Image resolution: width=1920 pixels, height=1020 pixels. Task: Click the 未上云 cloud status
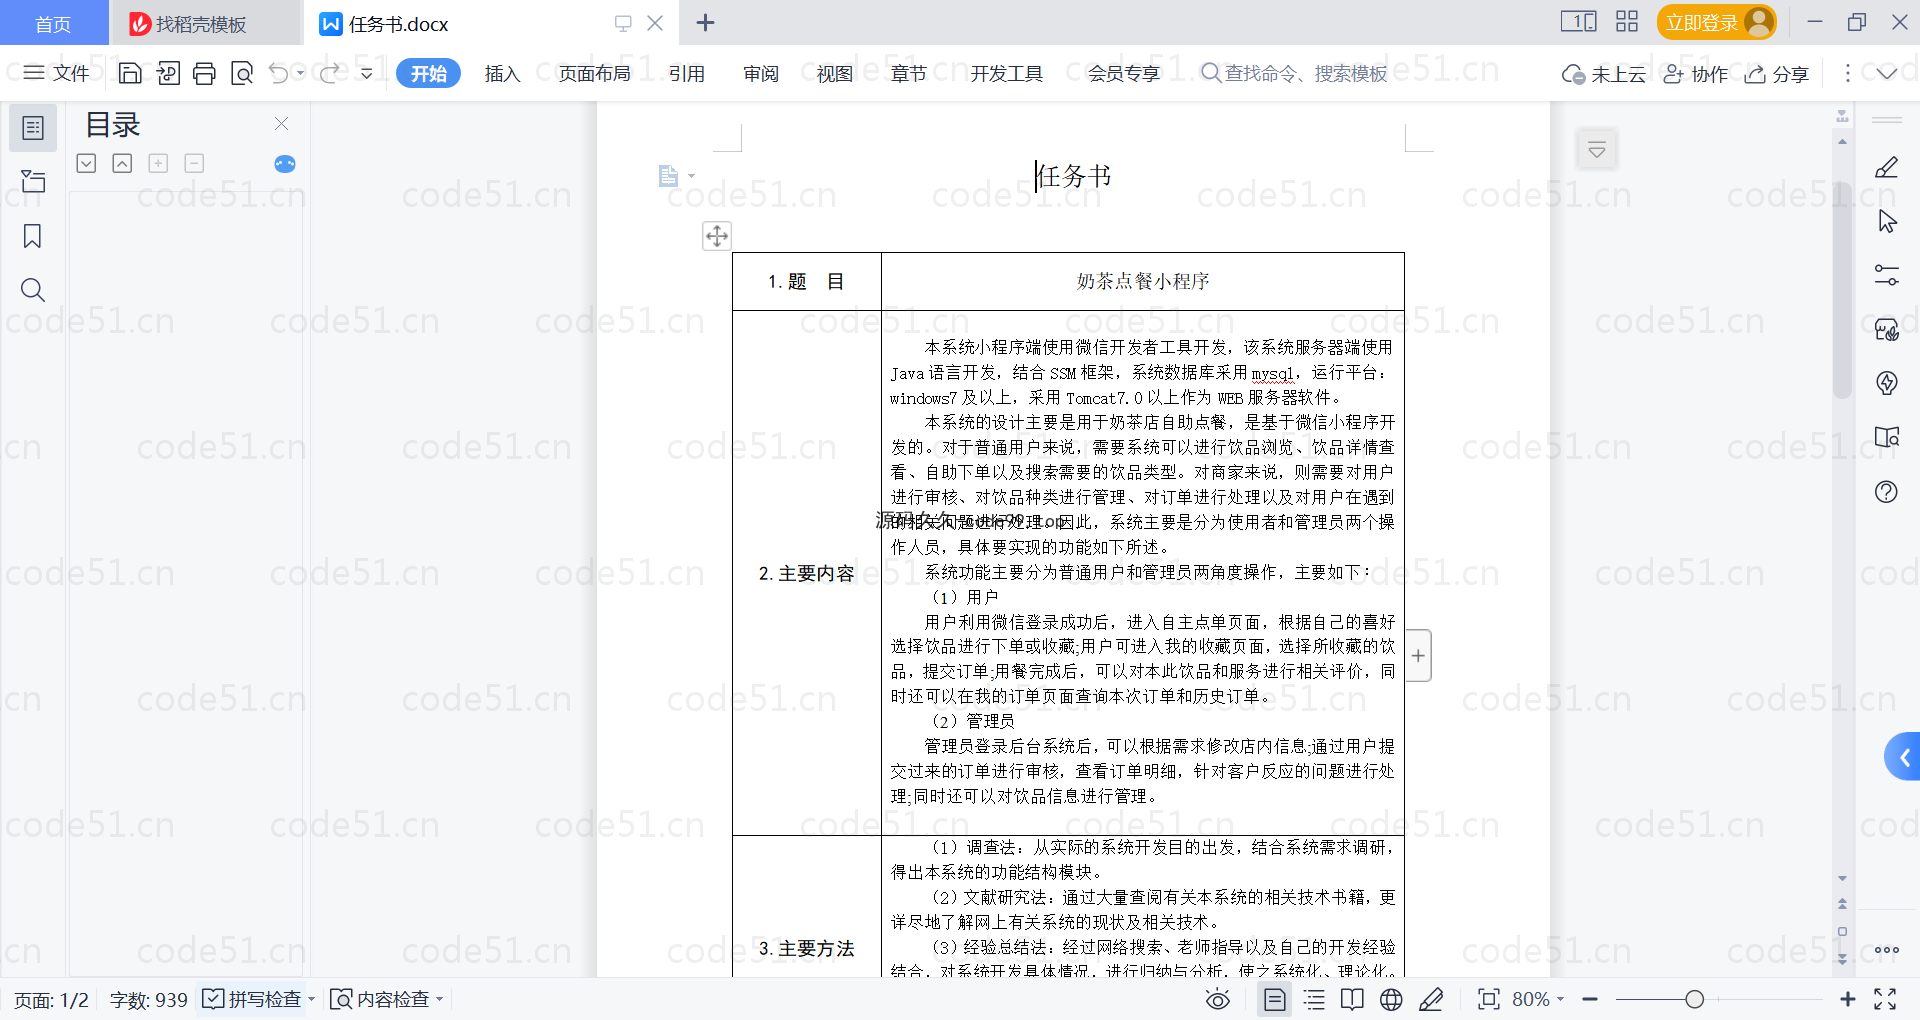pyautogui.click(x=1604, y=74)
